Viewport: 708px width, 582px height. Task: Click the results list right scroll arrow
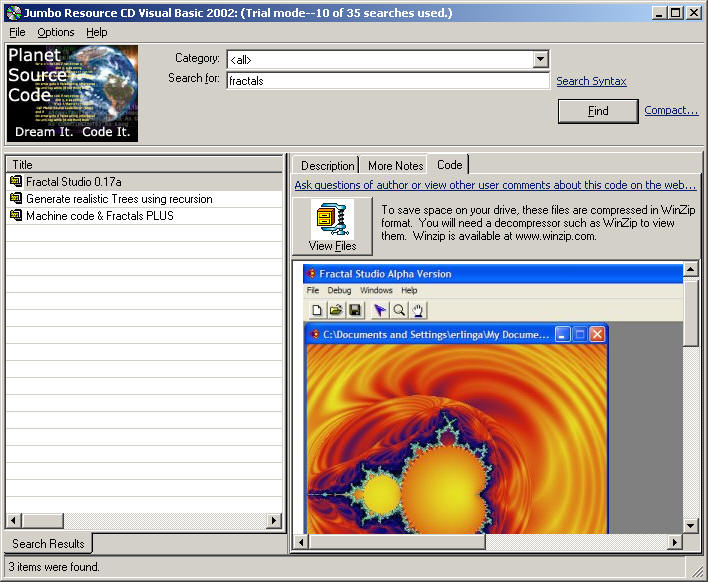pos(274,520)
